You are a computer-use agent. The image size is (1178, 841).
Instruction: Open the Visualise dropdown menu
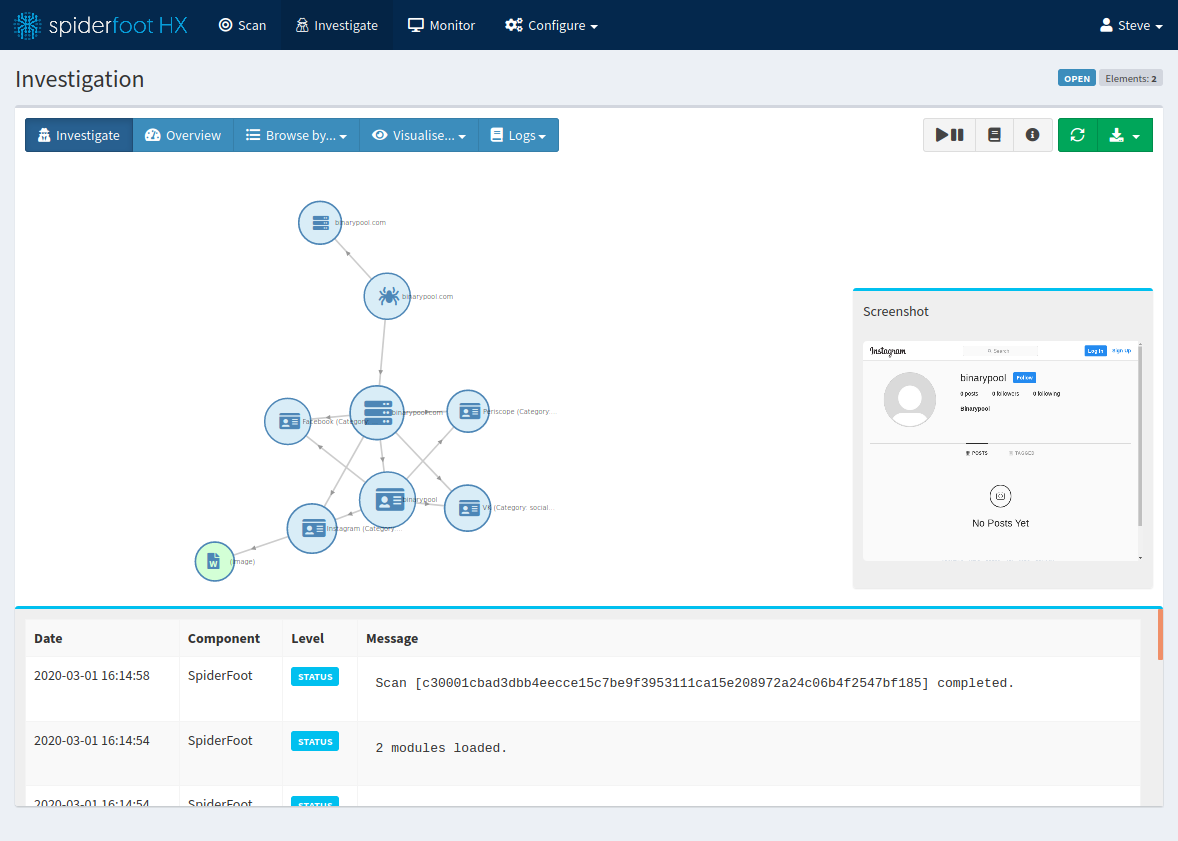[x=419, y=135]
